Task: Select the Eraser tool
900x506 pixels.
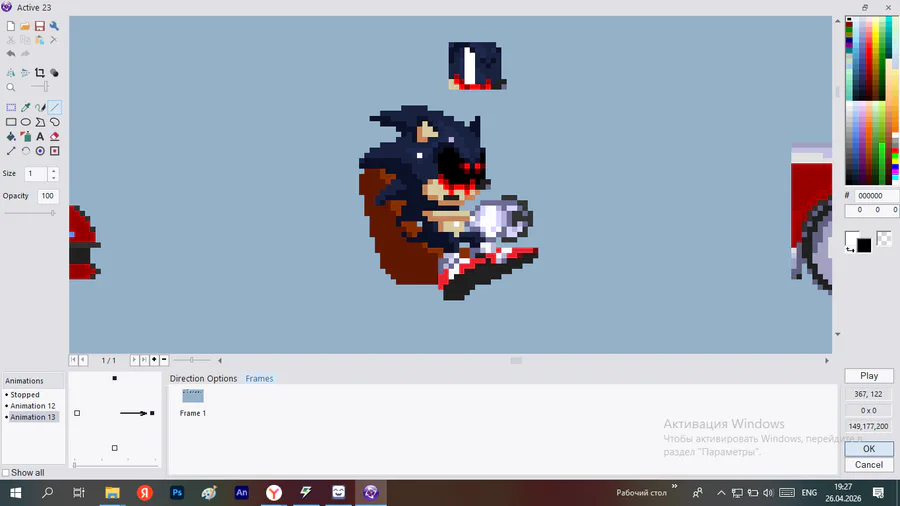Action: tap(55, 137)
